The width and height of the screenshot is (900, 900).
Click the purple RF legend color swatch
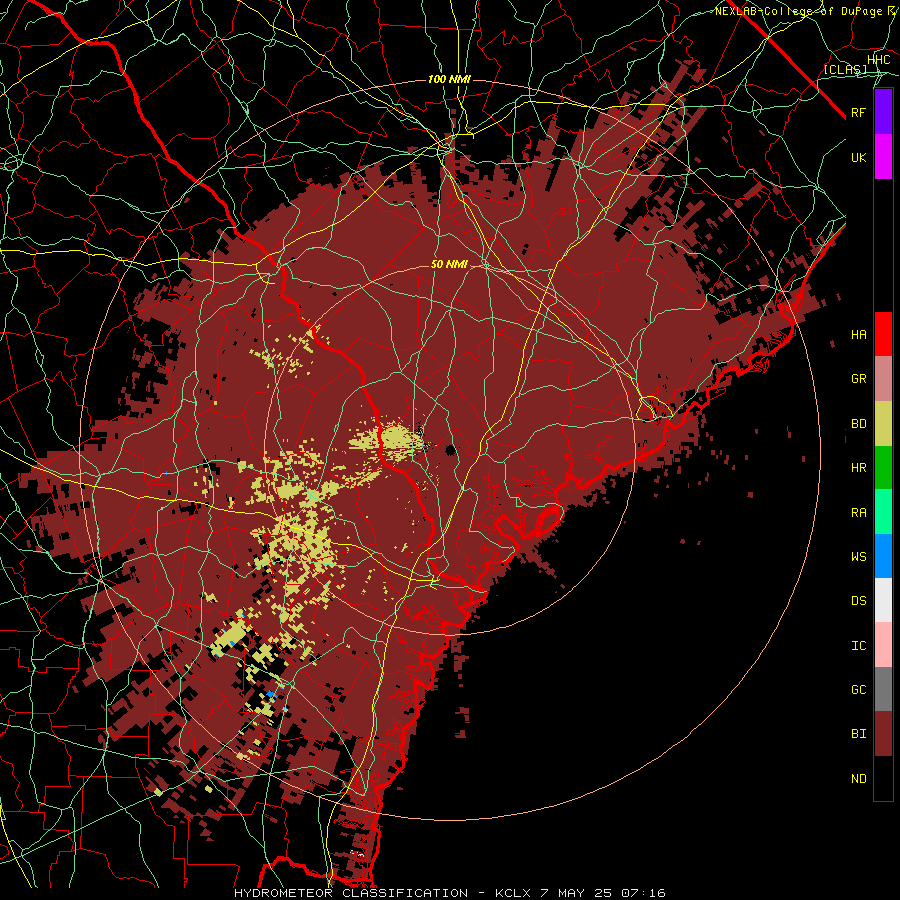point(883,111)
